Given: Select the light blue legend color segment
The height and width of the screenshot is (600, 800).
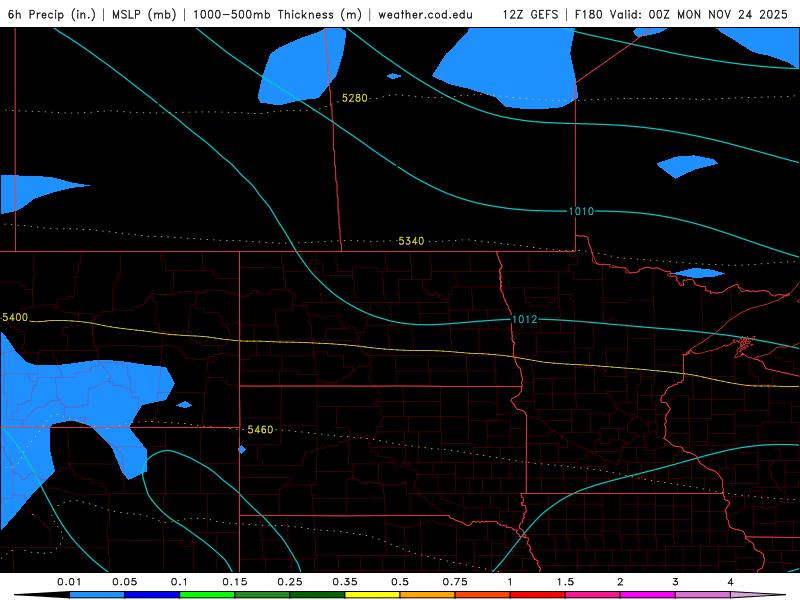Looking at the screenshot, I should (97, 595).
